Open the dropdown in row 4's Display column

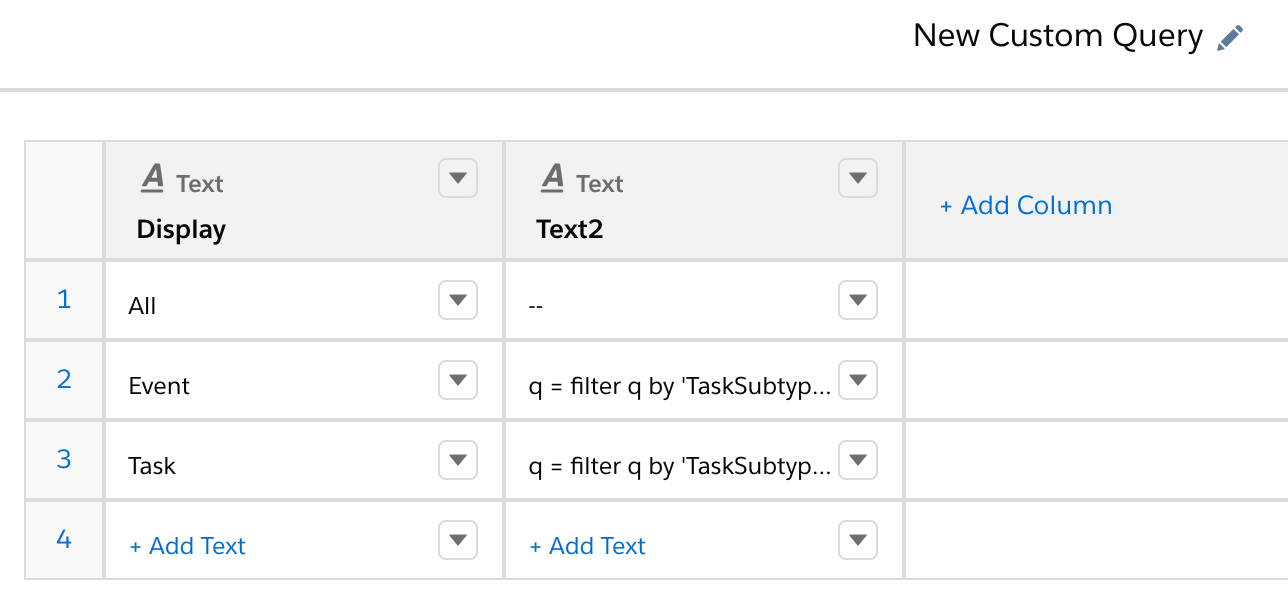pyautogui.click(x=457, y=540)
